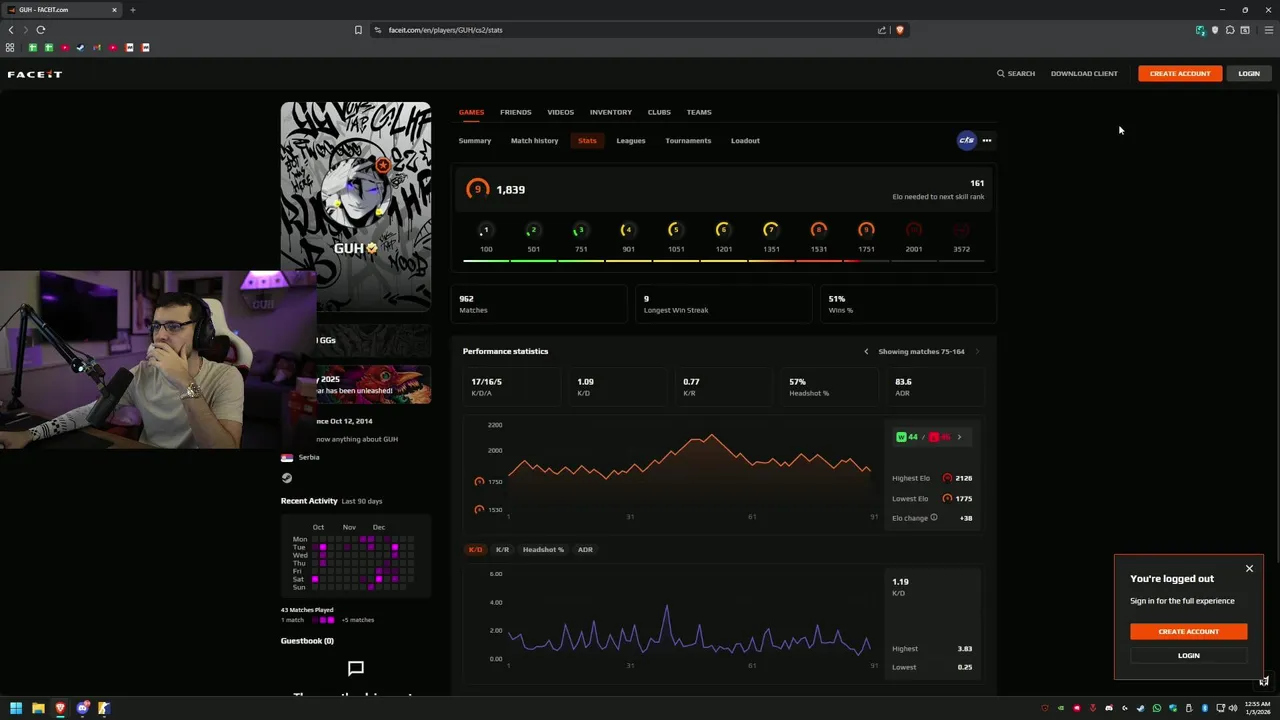Click the level 9 skill badge beside 1,839
The width and height of the screenshot is (1280, 720).
point(478,189)
